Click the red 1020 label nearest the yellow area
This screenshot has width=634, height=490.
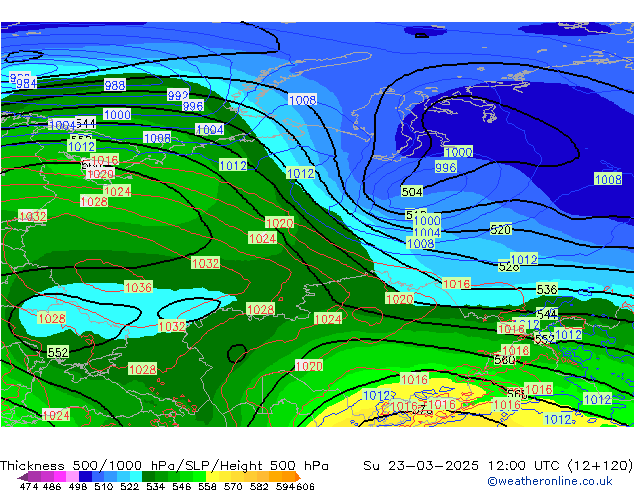(x=309, y=366)
